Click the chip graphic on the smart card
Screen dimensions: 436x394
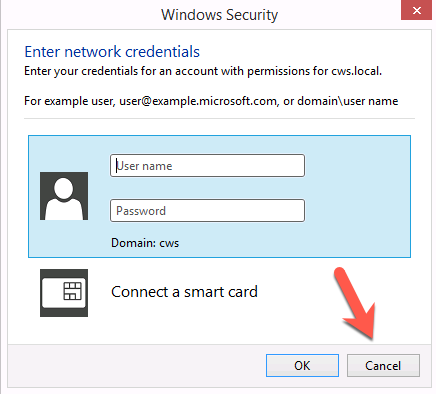point(72,291)
